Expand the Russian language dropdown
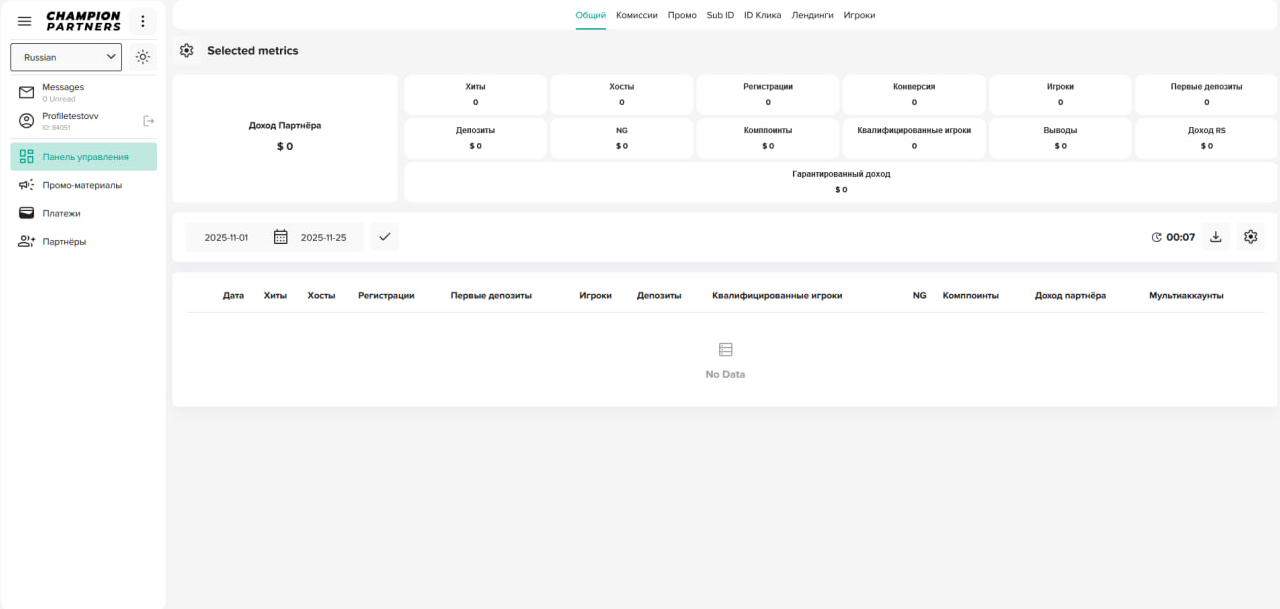This screenshot has width=1280, height=609. click(x=66, y=57)
